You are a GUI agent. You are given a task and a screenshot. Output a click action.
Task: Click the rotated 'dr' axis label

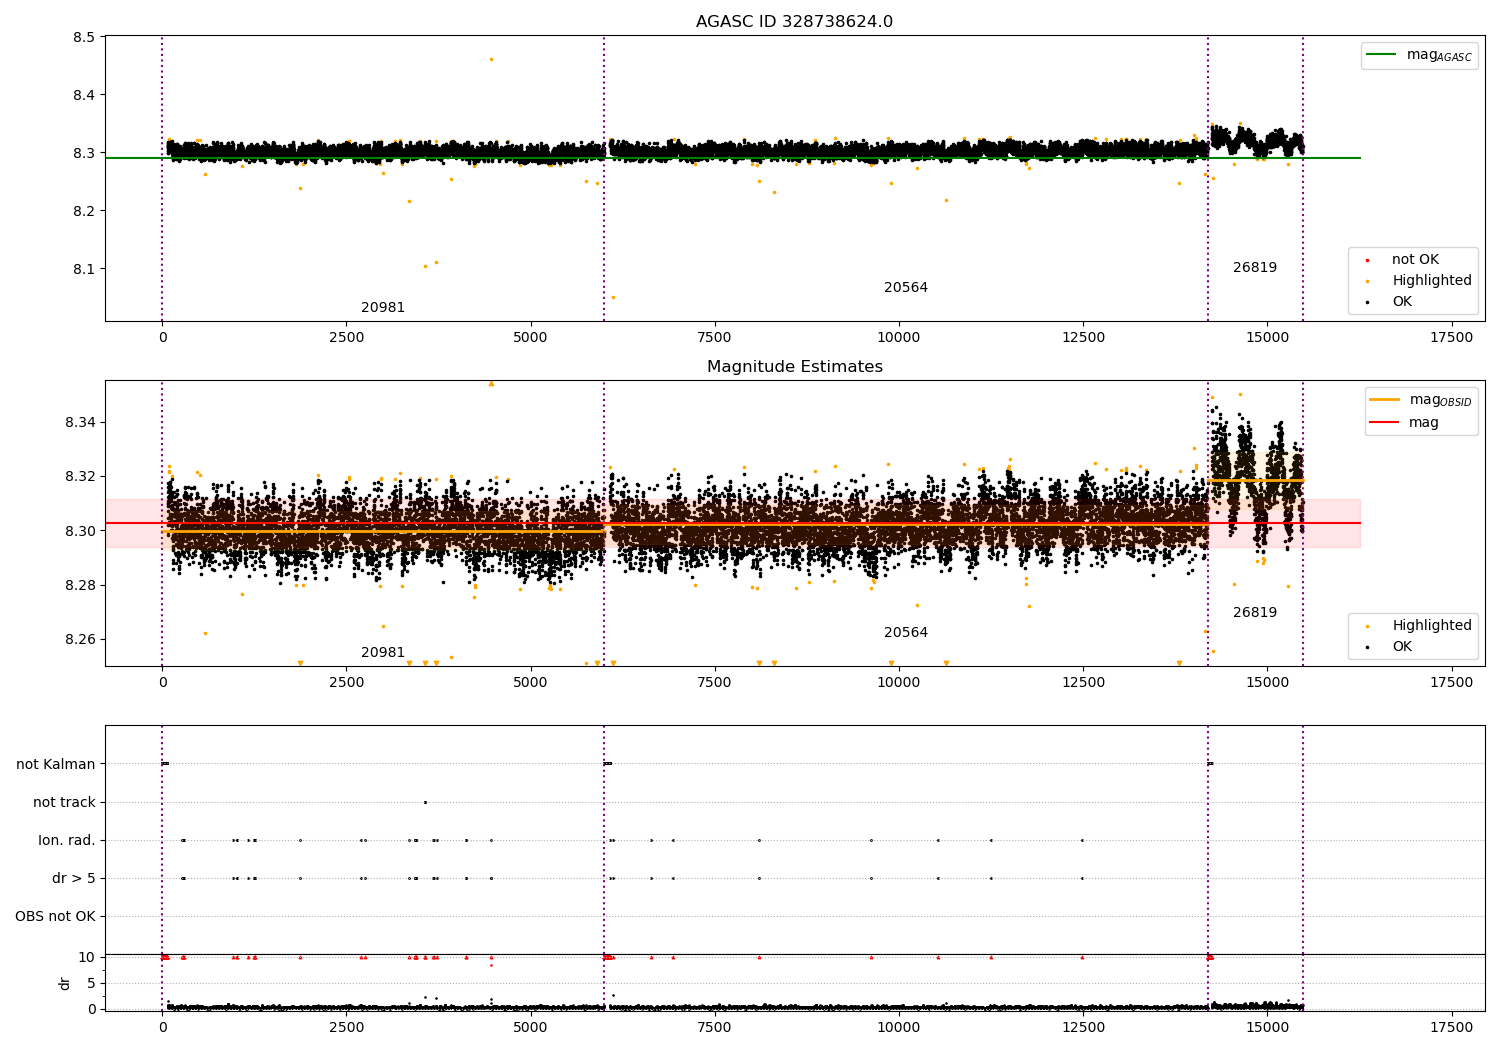point(65,983)
